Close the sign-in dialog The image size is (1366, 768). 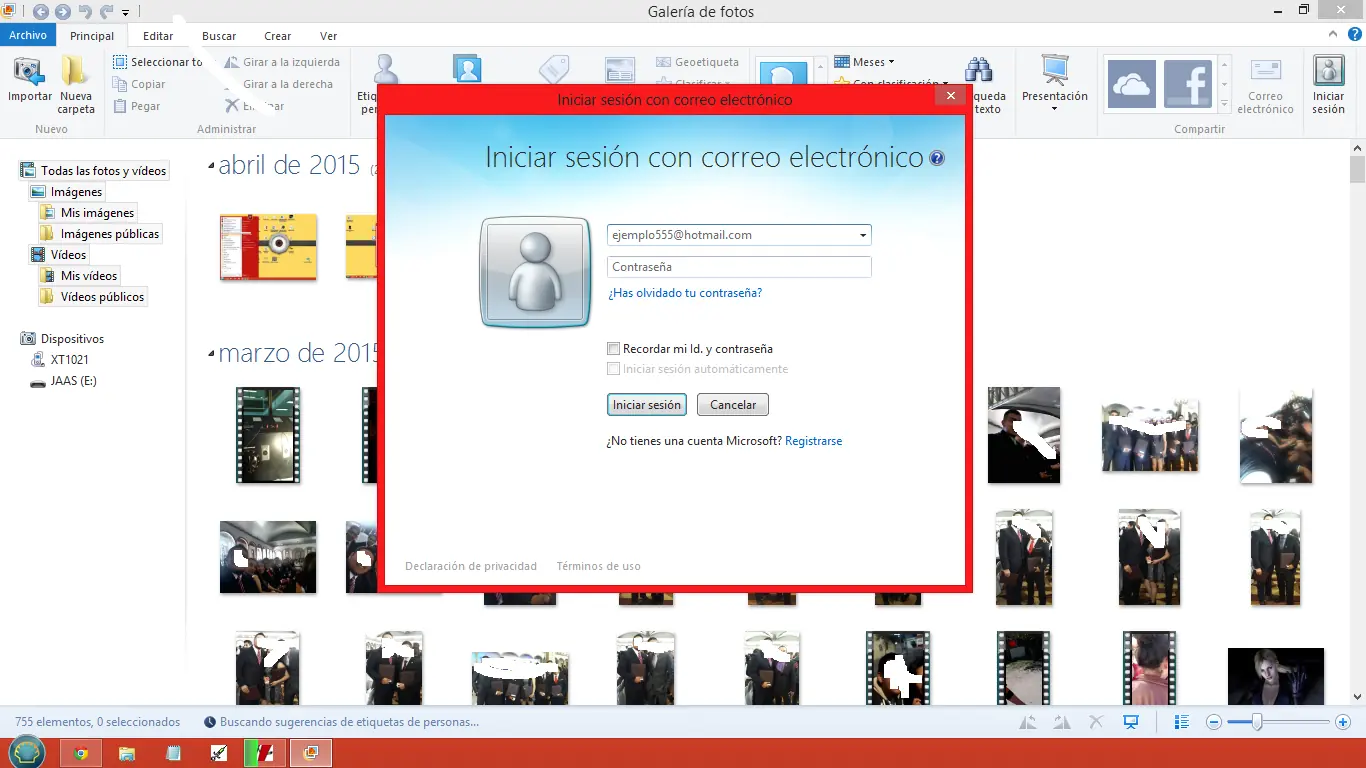(x=949, y=97)
